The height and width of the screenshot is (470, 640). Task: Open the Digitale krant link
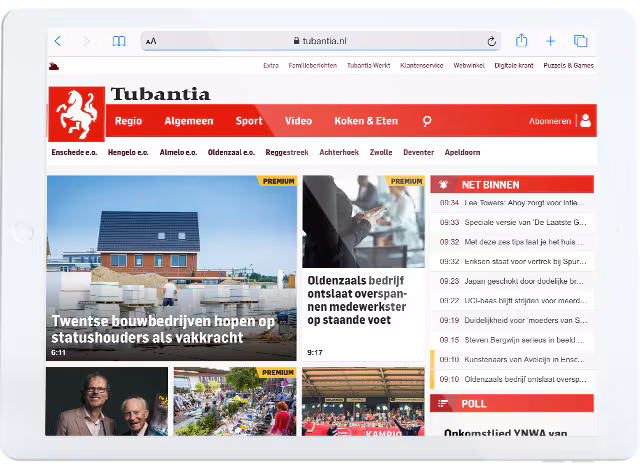point(513,65)
